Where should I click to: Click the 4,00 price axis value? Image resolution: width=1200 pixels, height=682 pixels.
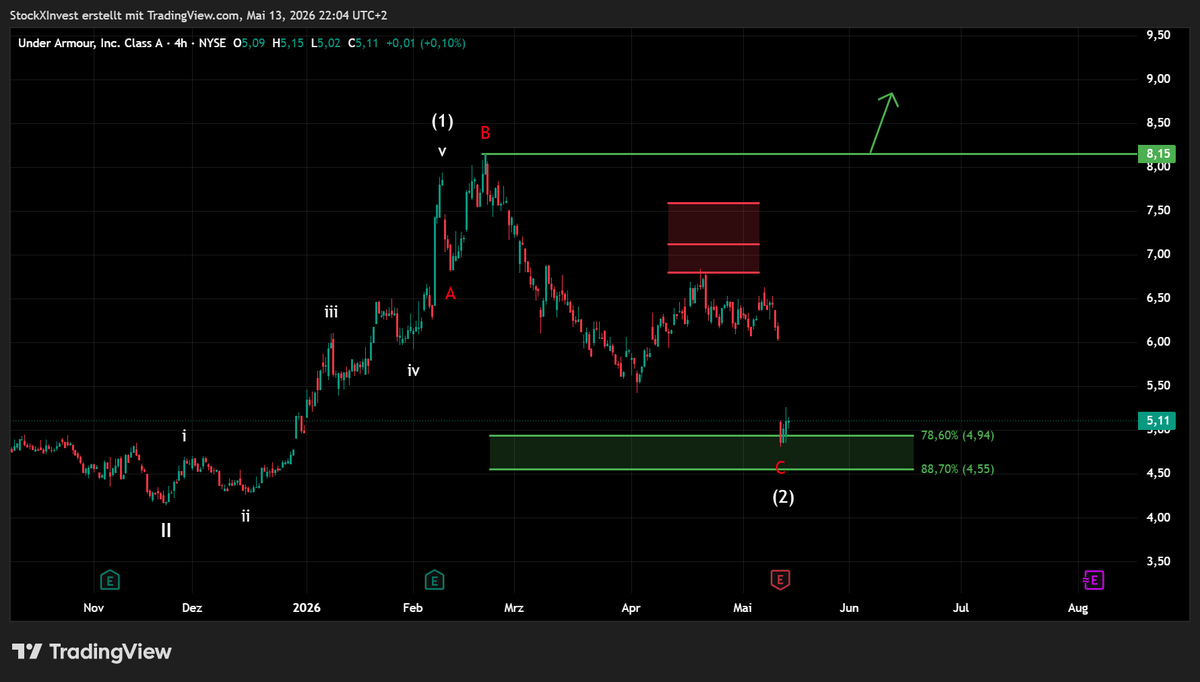[1158, 517]
